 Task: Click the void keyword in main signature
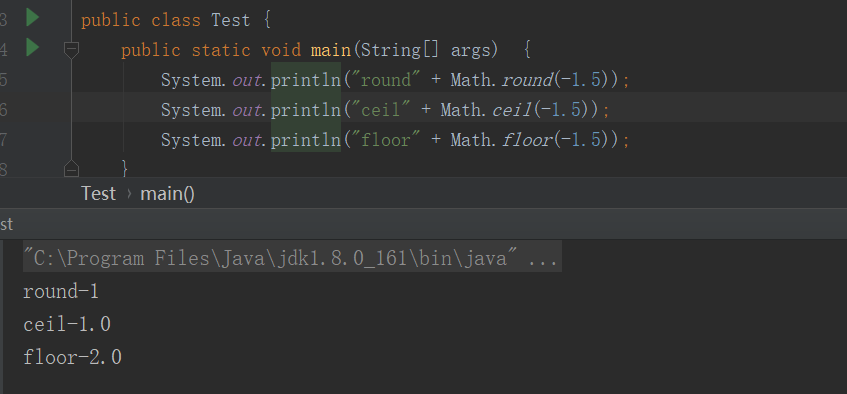point(281,50)
